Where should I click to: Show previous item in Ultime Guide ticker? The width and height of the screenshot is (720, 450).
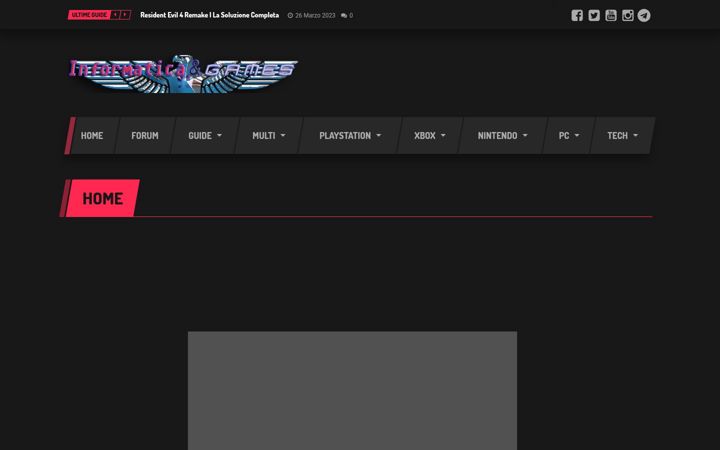coord(115,15)
